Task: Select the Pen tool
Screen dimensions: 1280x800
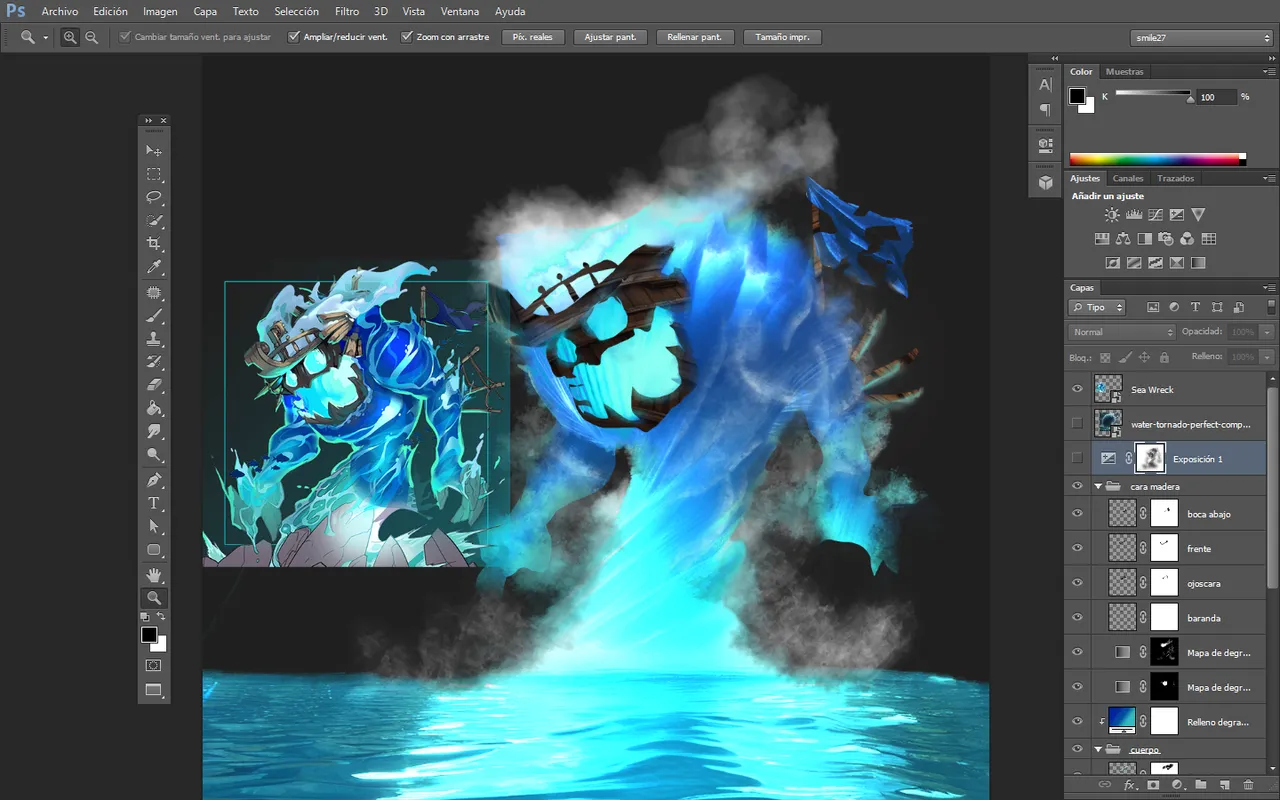Action: click(x=154, y=480)
